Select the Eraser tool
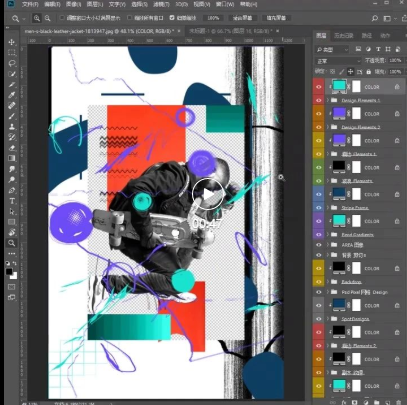The image size is (407, 405). click(x=12, y=148)
